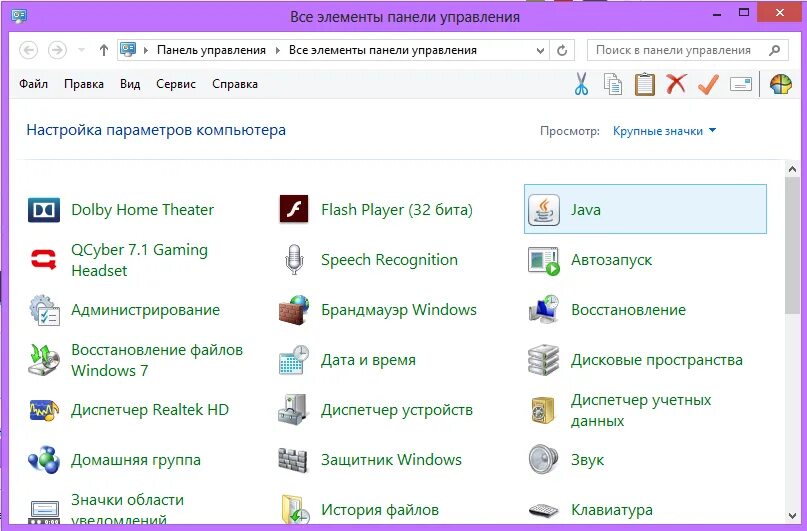Open the Вид menu
The height and width of the screenshot is (531, 807).
[130, 84]
